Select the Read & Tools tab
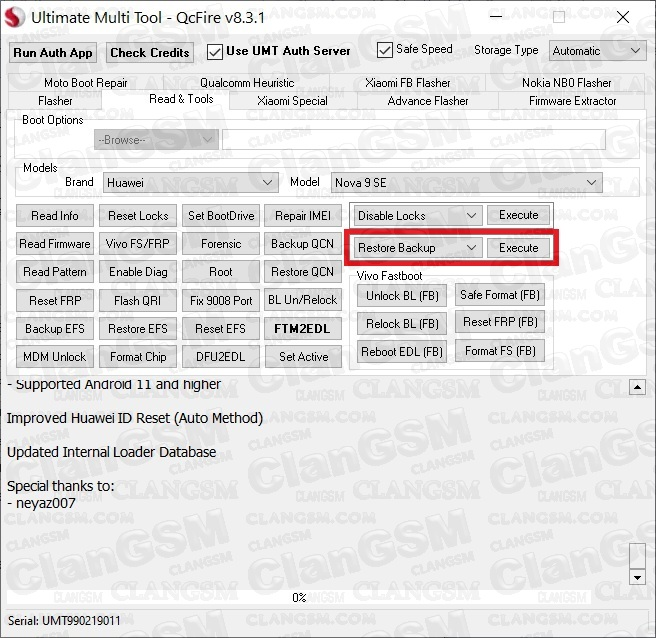This screenshot has width=656, height=638. tap(181, 99)
